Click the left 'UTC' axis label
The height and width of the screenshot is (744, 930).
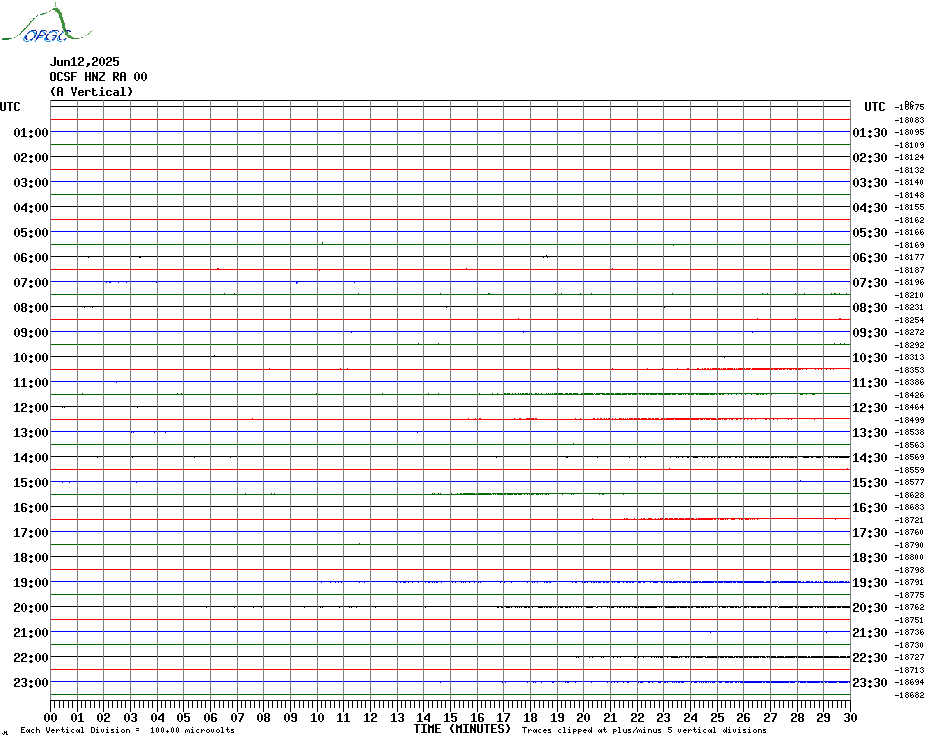[x=10, y=107]
